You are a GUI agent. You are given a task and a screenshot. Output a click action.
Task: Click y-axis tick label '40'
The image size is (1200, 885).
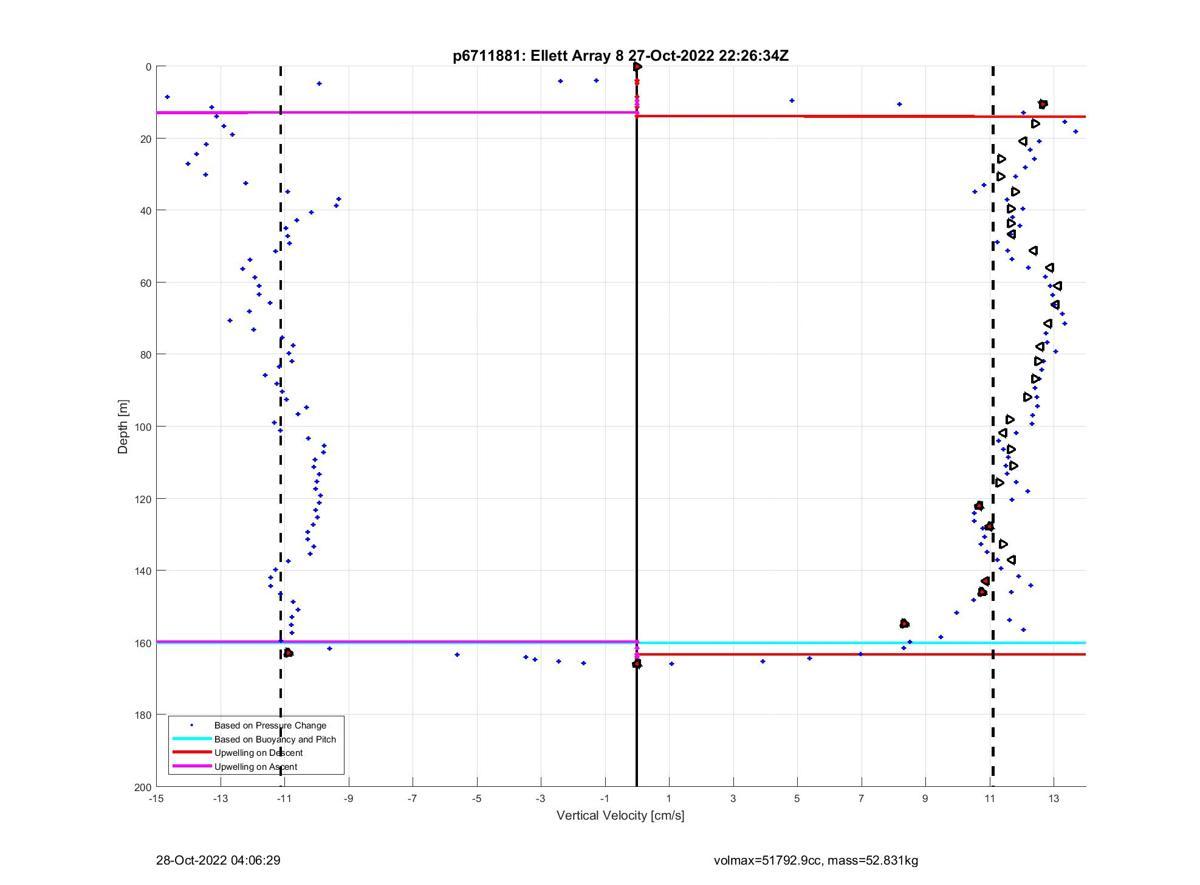(x=145, y=211)
